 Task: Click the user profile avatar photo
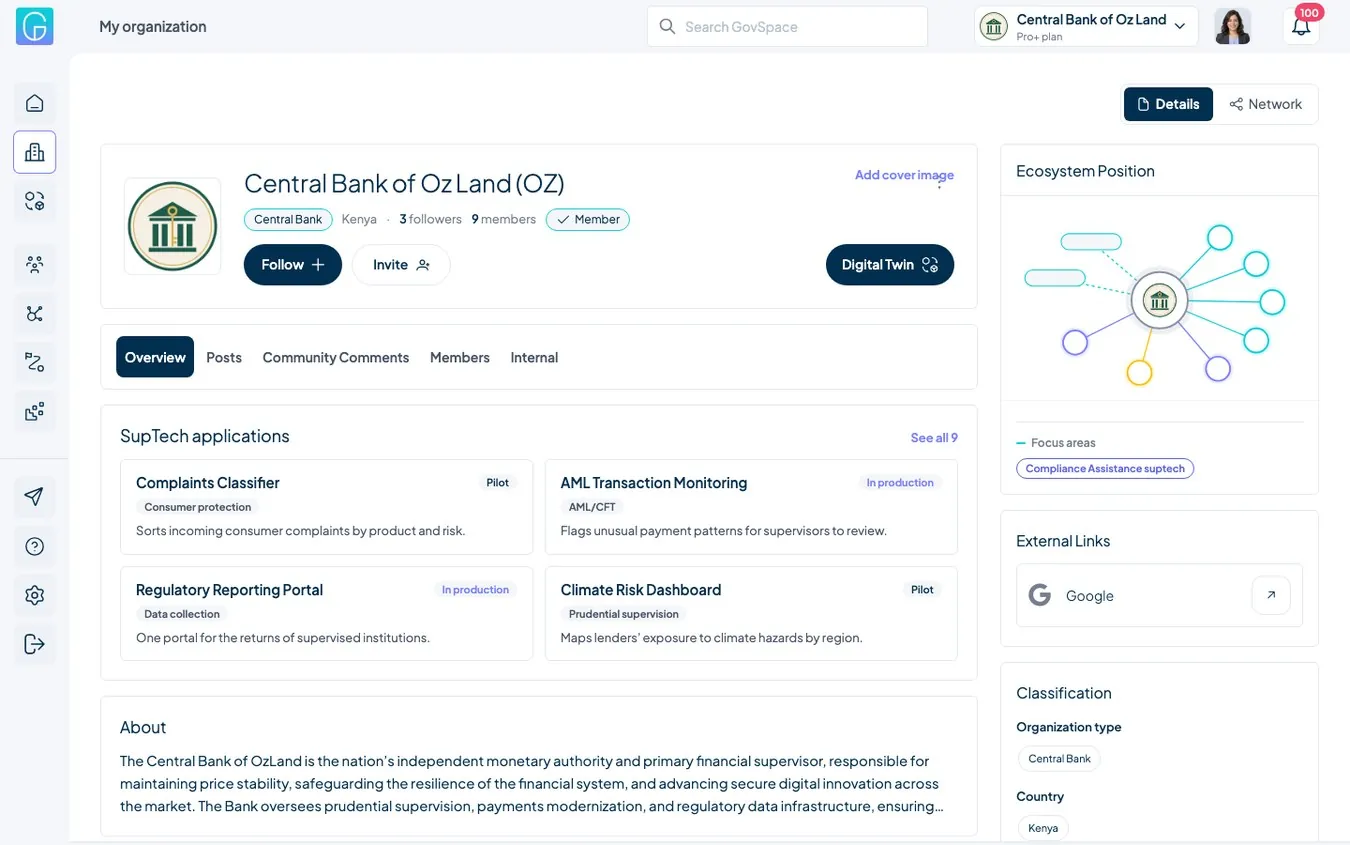1233,26
